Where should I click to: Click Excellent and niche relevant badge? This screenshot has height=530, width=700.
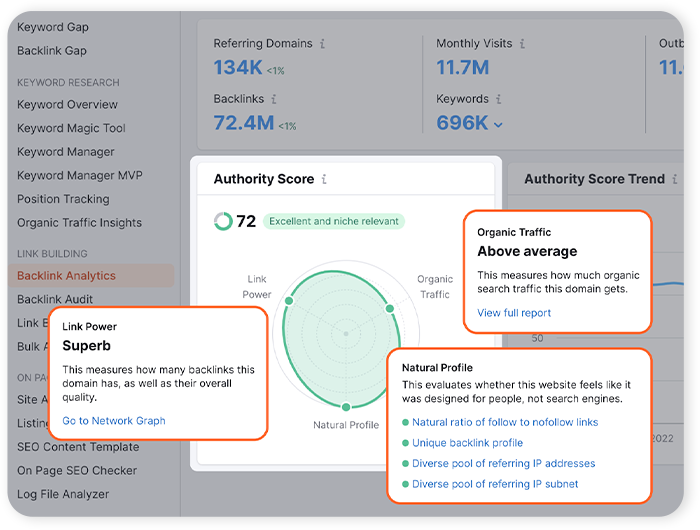[334, 221]
